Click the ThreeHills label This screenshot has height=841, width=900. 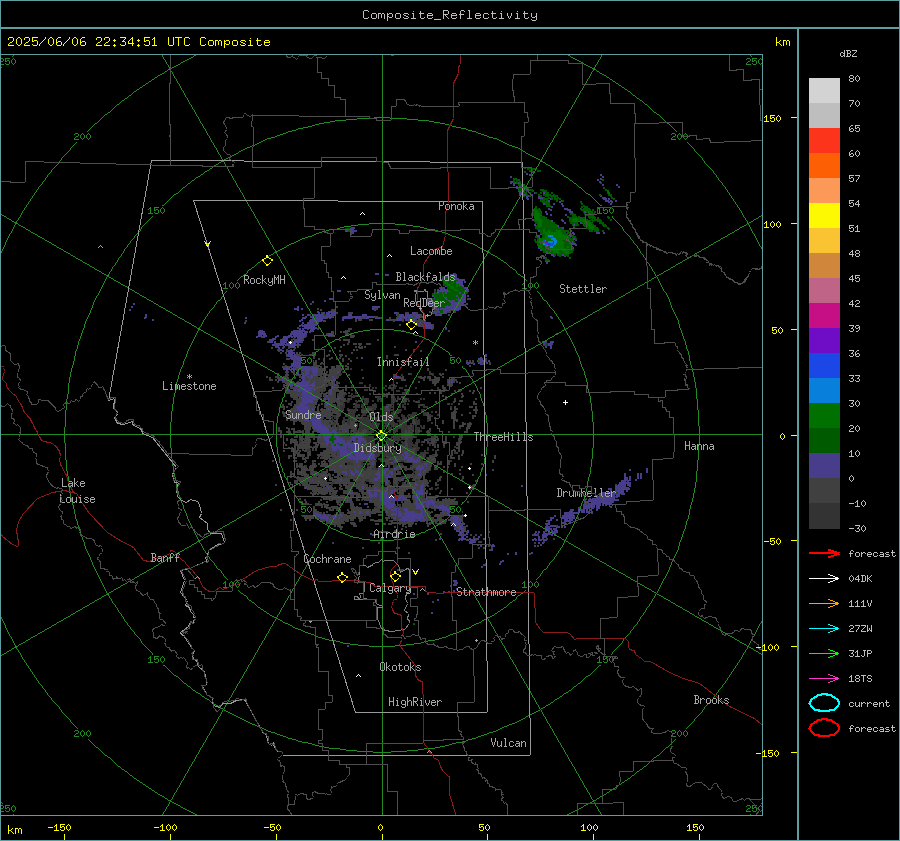pyautogui.click(x=503, y=437)
